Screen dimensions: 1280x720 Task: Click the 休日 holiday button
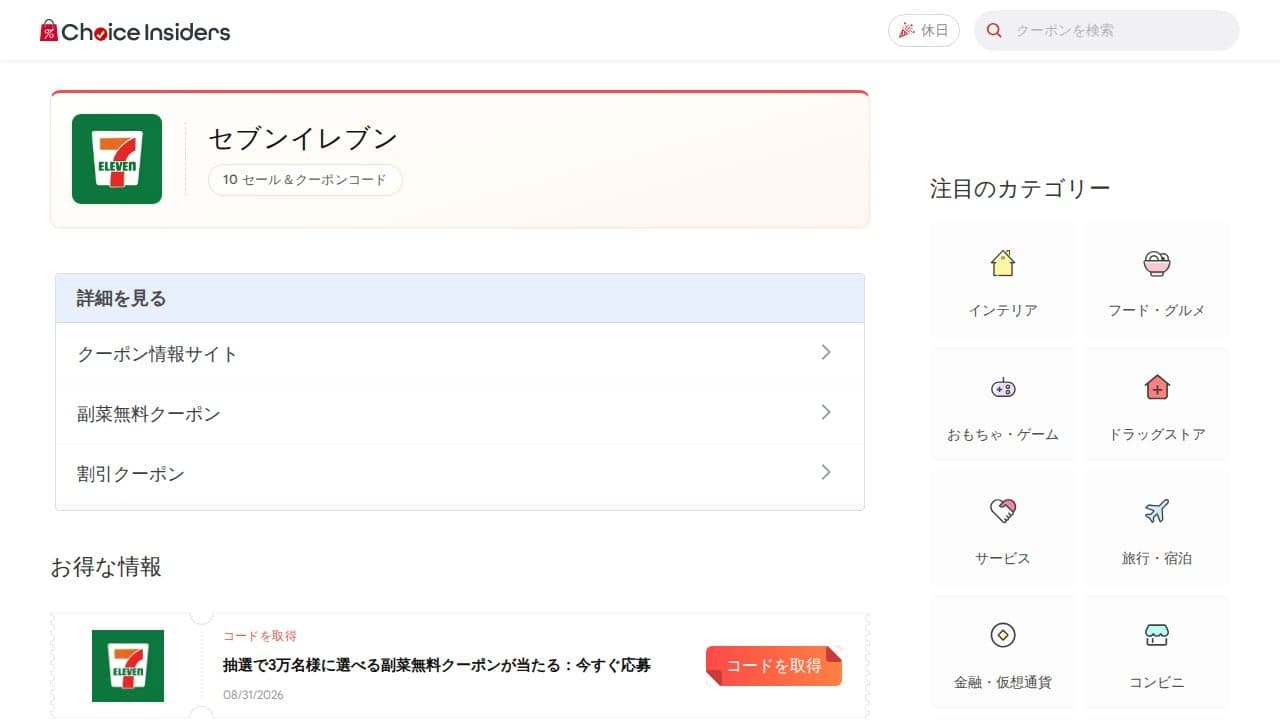click(924, 31)
